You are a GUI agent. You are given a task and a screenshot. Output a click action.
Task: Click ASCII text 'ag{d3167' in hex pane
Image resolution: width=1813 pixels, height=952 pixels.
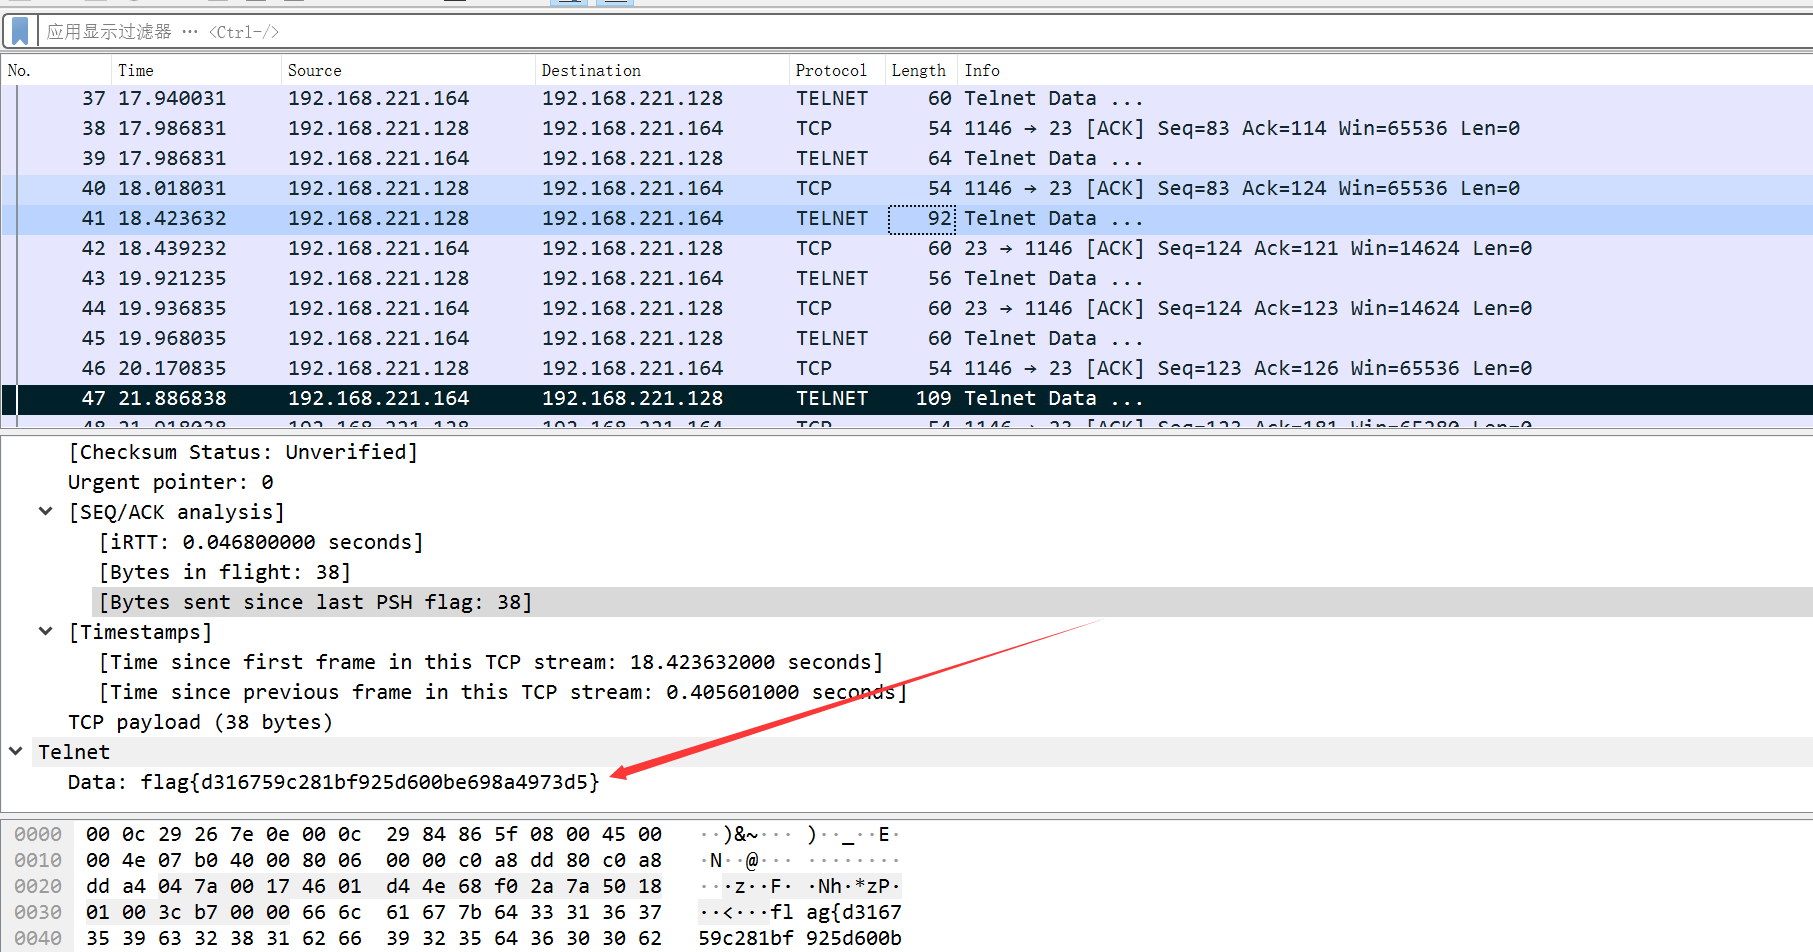(854, 912)
